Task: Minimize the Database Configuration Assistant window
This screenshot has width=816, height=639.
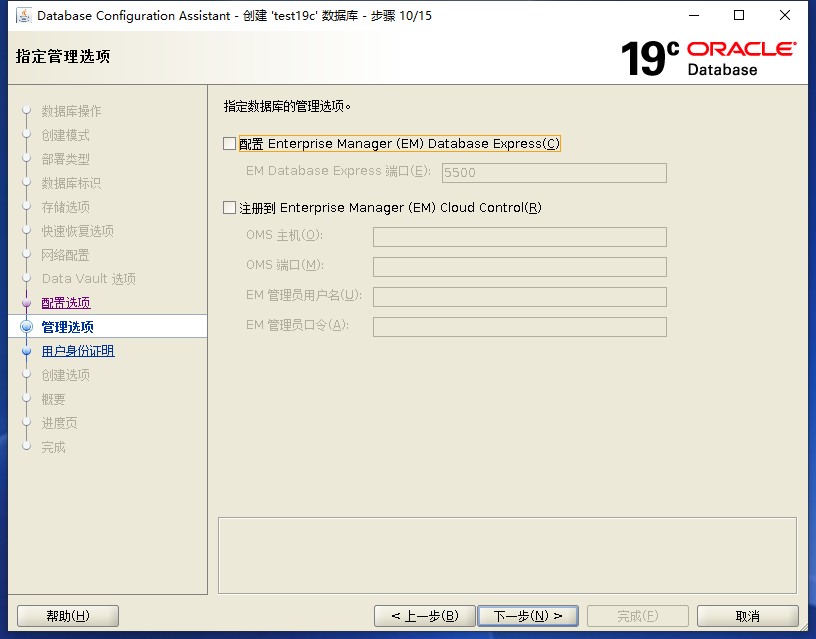Action: 694,16
